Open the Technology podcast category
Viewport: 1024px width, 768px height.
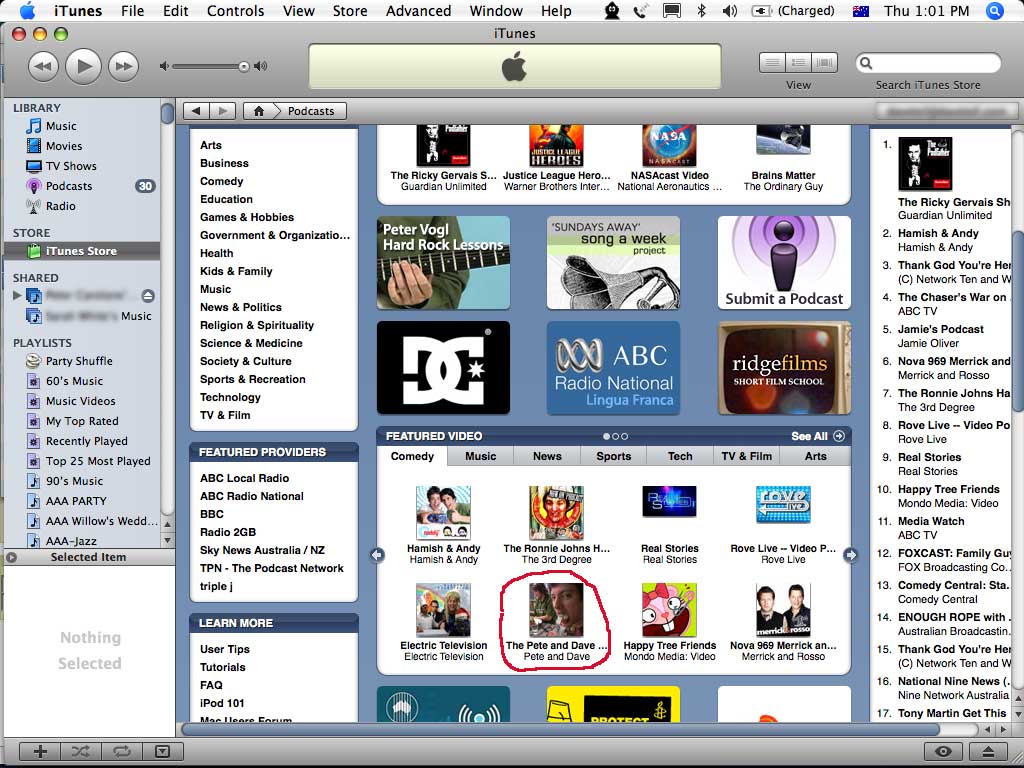click(x=230, y=397)
